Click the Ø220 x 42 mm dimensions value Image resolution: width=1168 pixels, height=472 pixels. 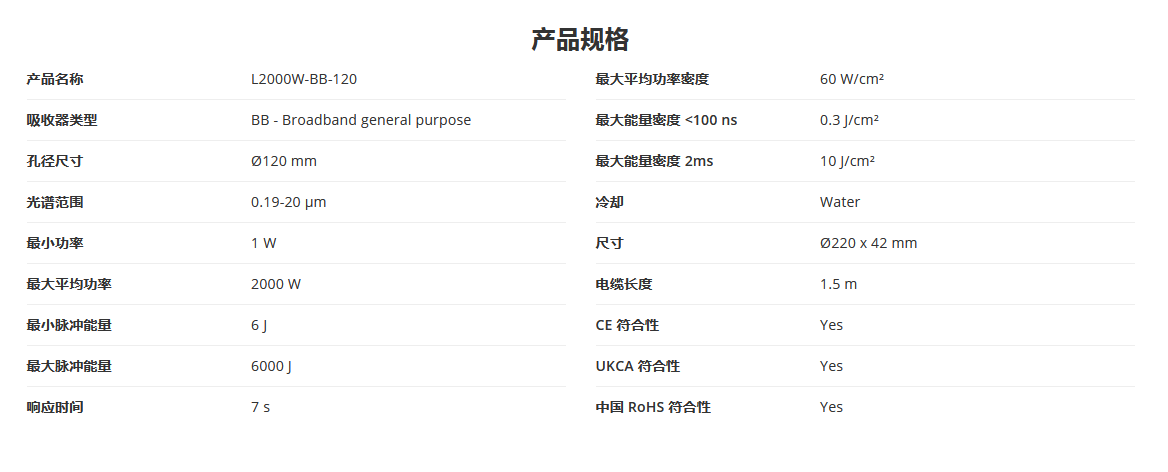coord(869,243)
